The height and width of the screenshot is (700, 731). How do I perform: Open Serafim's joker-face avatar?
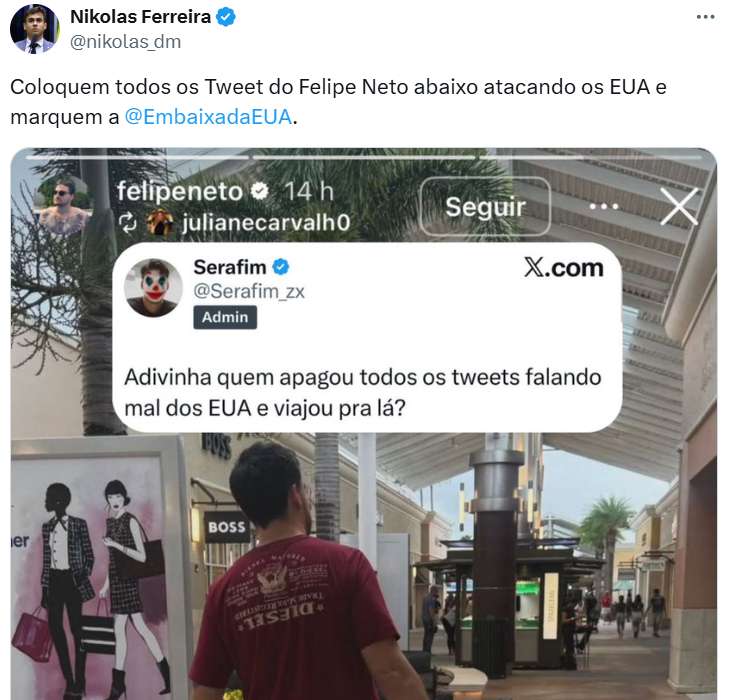tap(153, 288)
